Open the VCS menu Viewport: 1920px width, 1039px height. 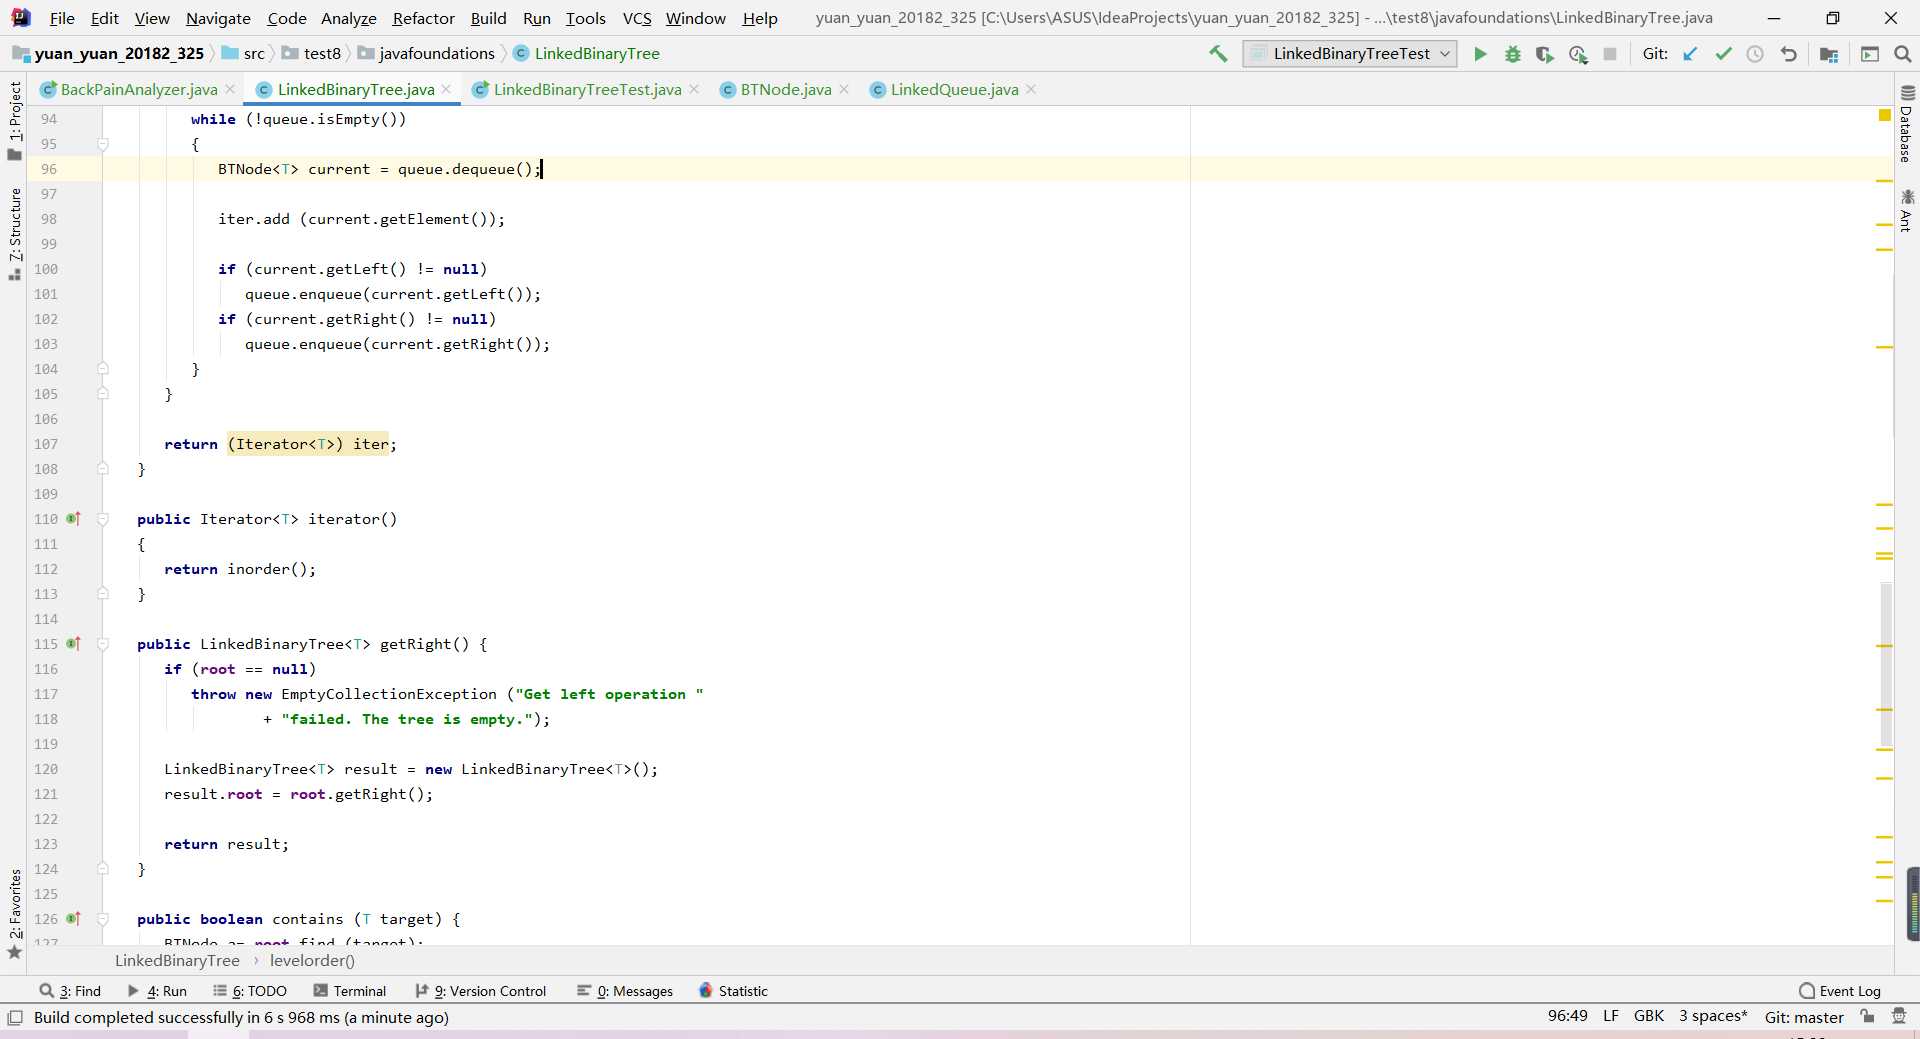(x=637, y=18)
